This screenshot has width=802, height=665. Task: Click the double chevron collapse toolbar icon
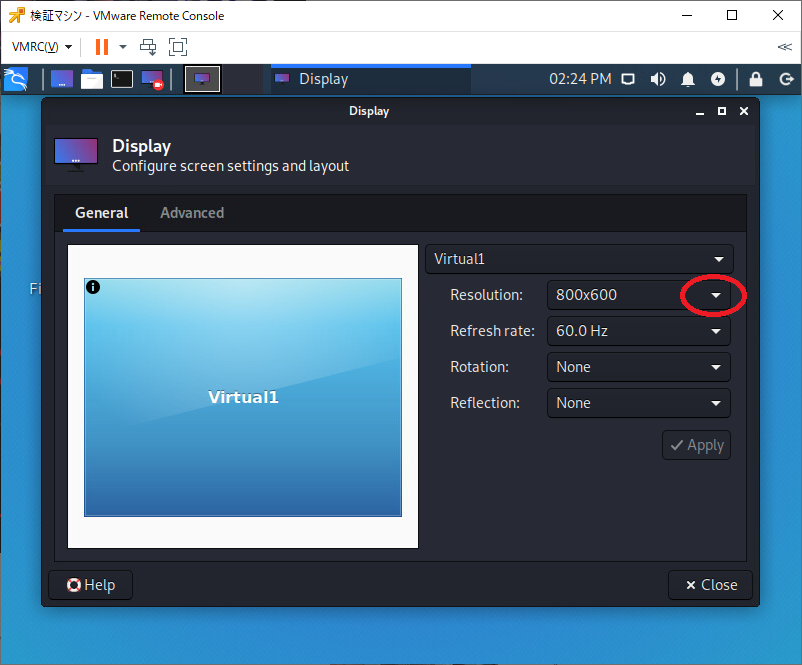[785, 47]
